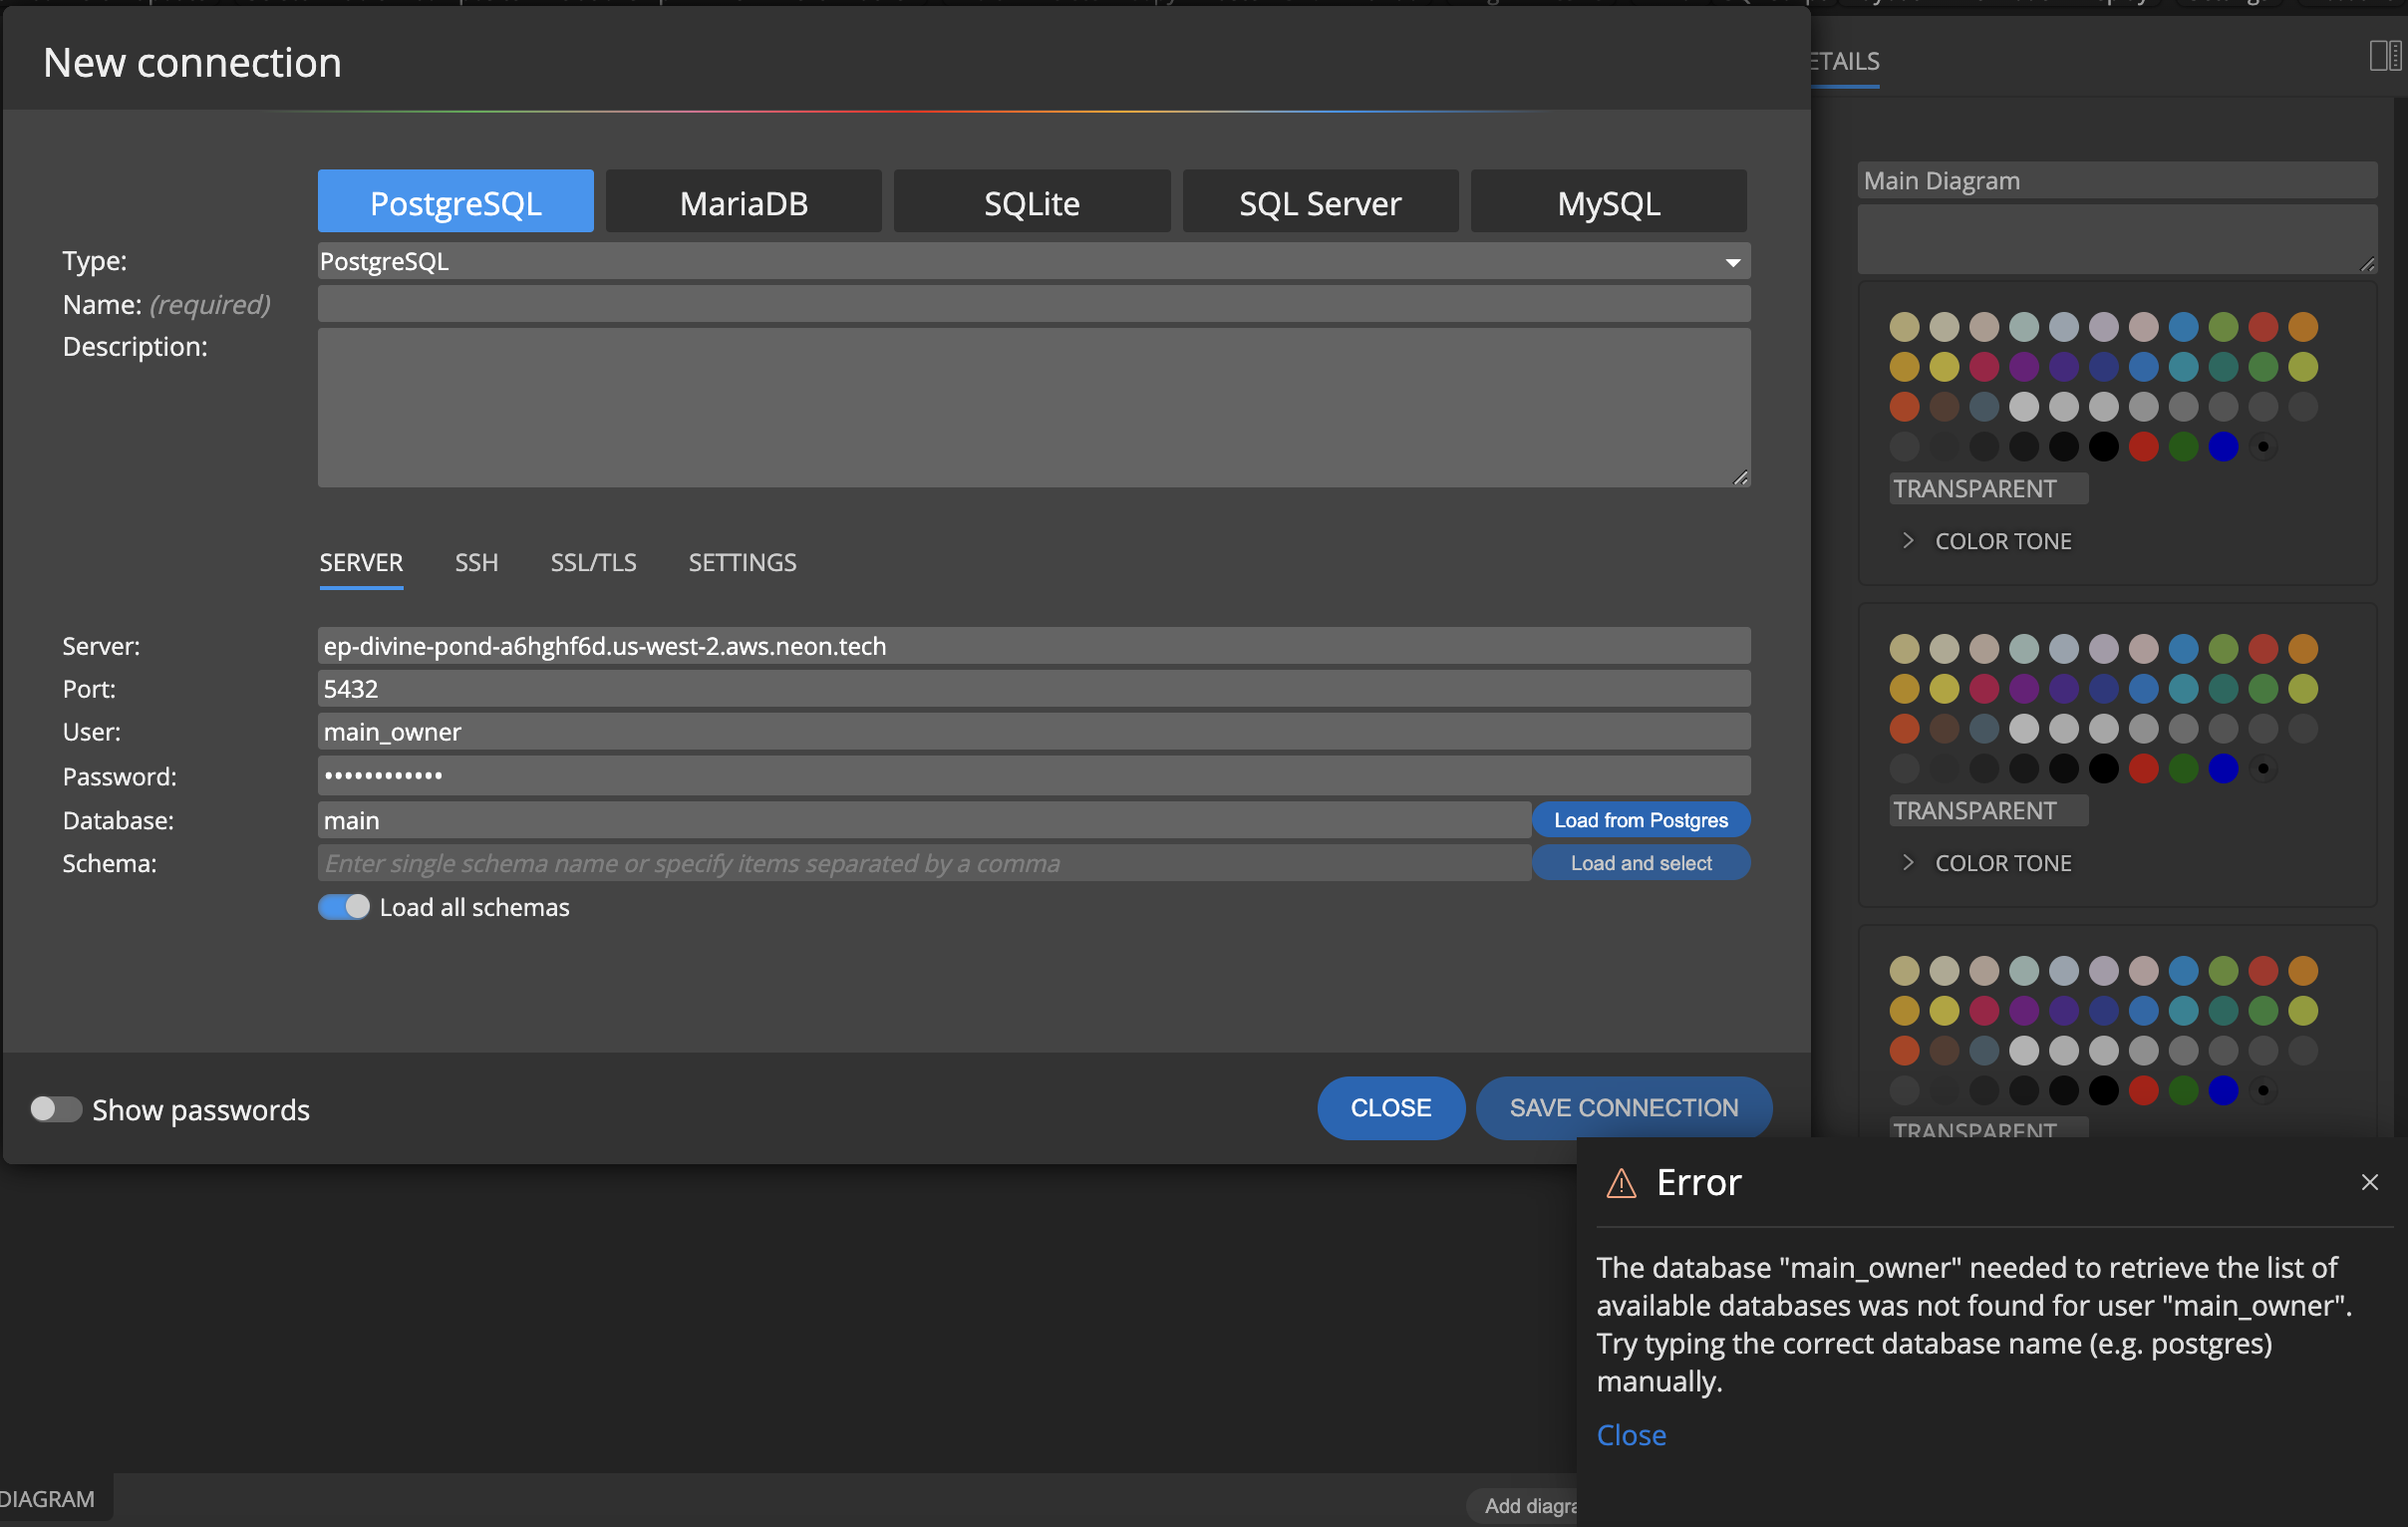2408x1527 pixels.
Task: Click the panel layout icon near DETAILS
Action: pos(2384,55)
